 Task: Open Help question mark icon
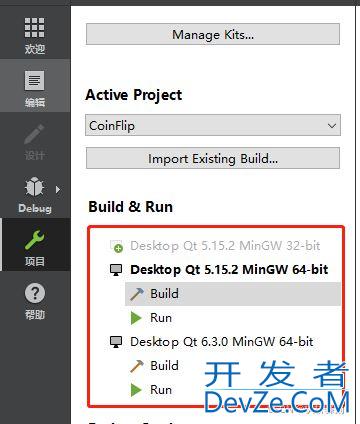[x=35, y=293]
